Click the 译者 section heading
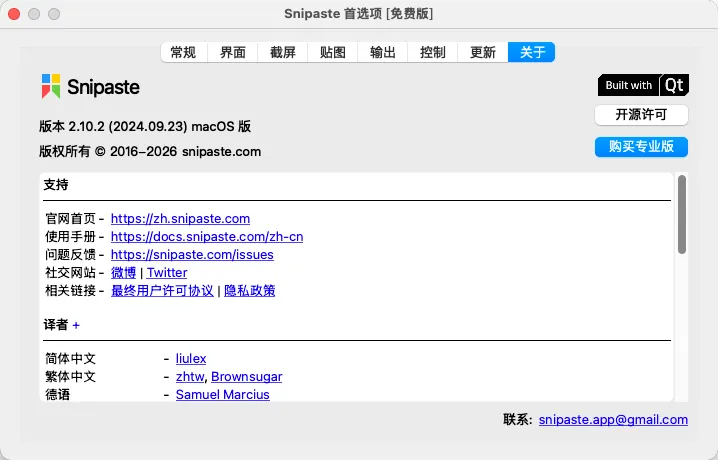The height and width of the screenshot is (460, 718). 56,325
